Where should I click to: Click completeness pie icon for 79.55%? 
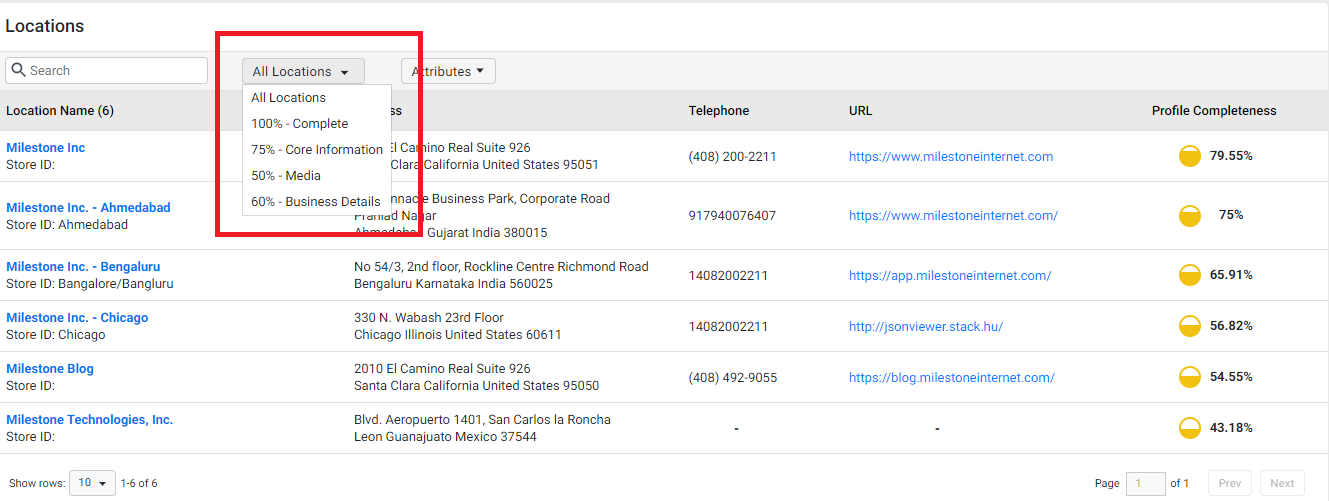1190,156
